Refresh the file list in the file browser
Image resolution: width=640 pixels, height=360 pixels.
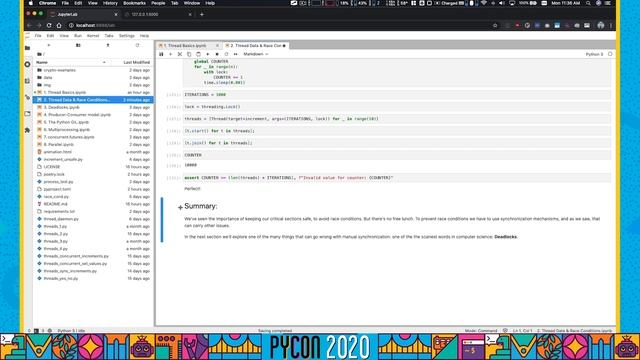(x=137, y=45)
